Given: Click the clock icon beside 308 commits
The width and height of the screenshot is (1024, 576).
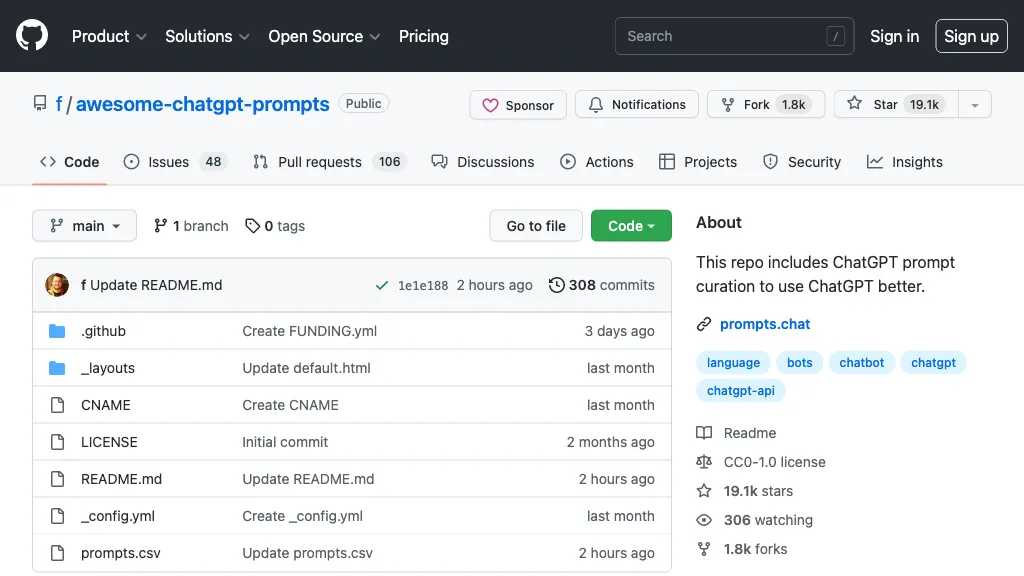Looking at the screenshot, I should click(557, 284).
